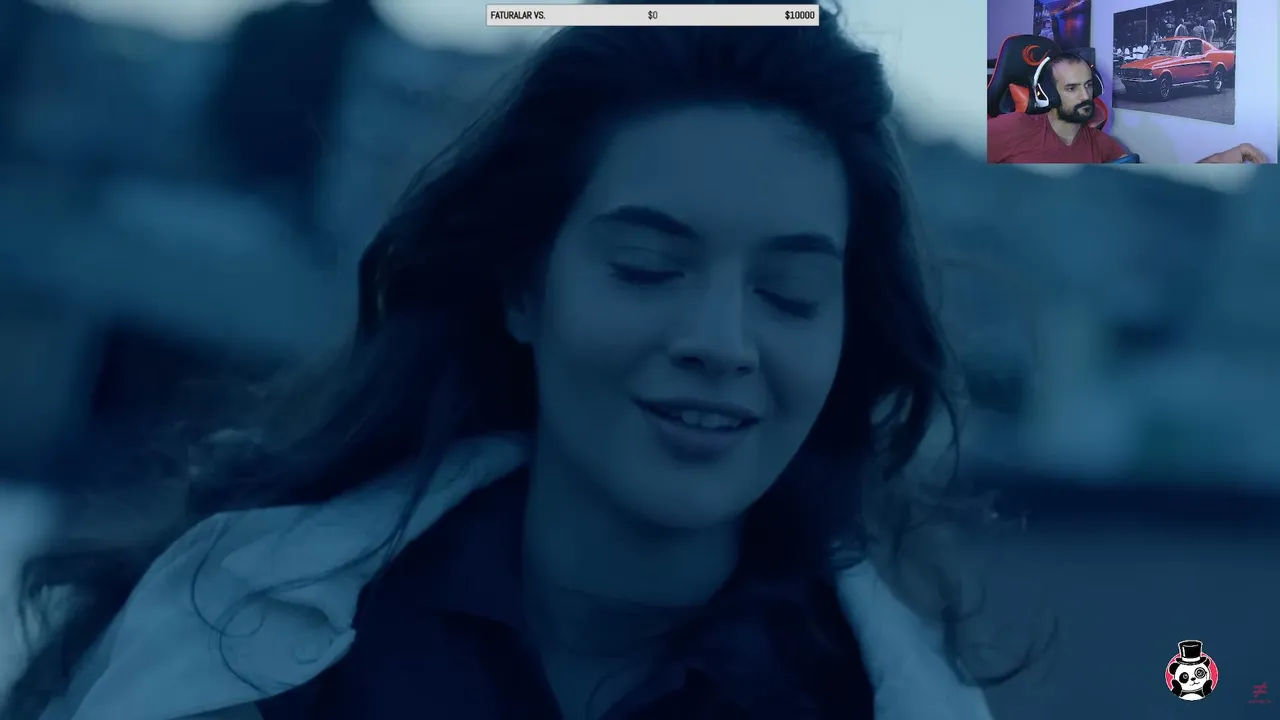Viewport: 1280px width, 720px height.
Task: Click the panda with top hat logo
Action: pyautogui.click(x=1191, y=670)
